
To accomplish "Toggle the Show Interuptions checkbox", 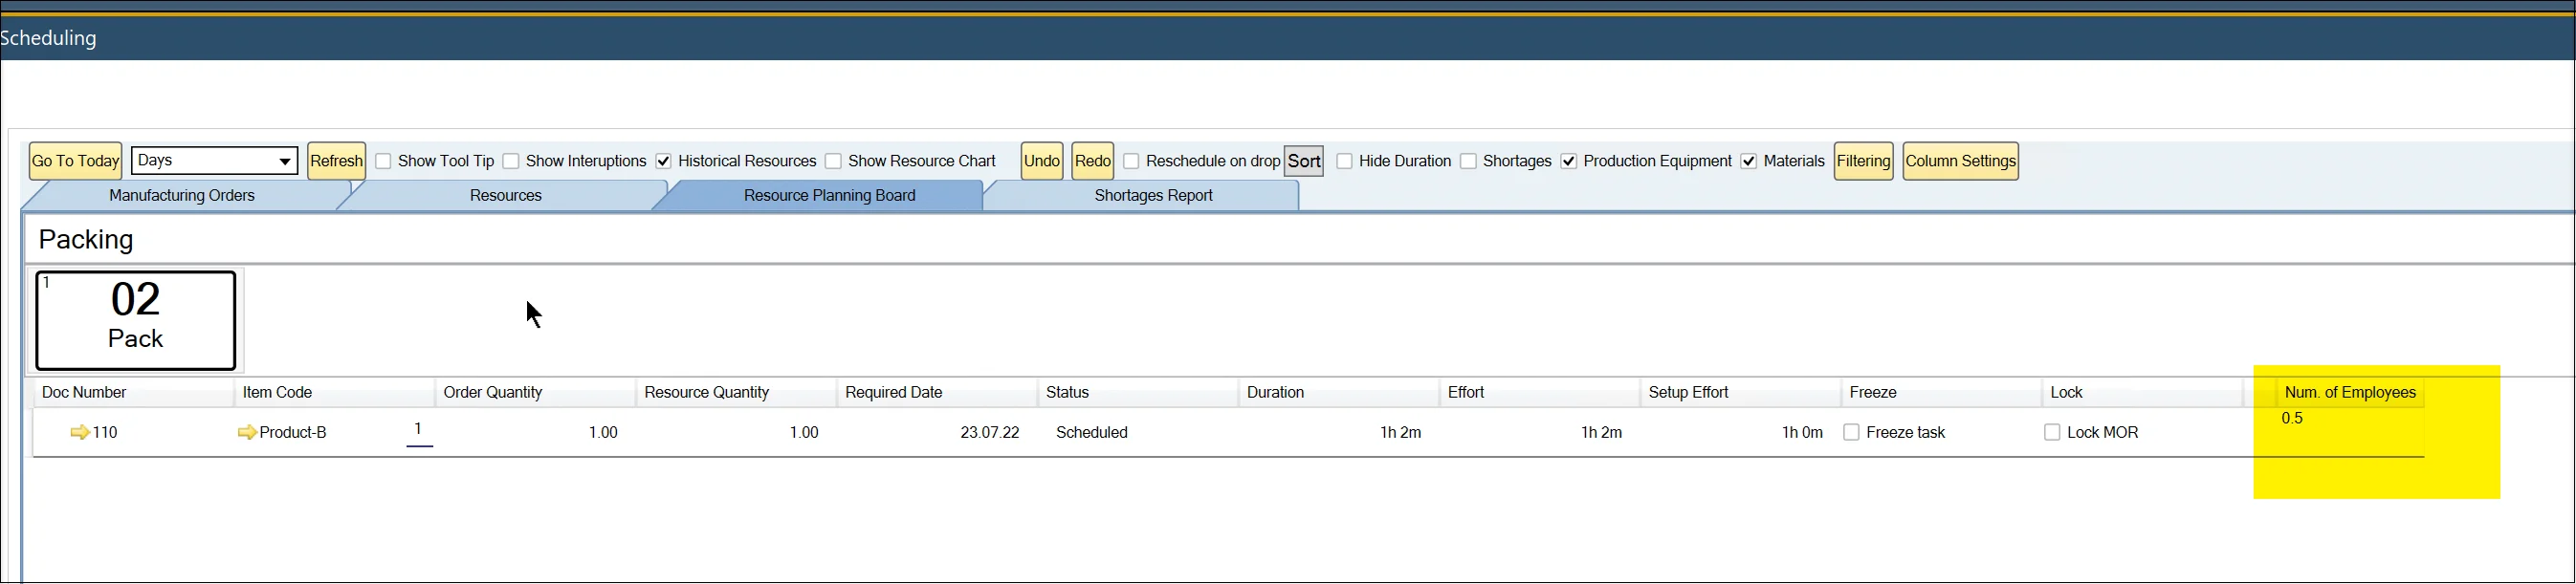I will pyautogui.click(x=511, y=161).
